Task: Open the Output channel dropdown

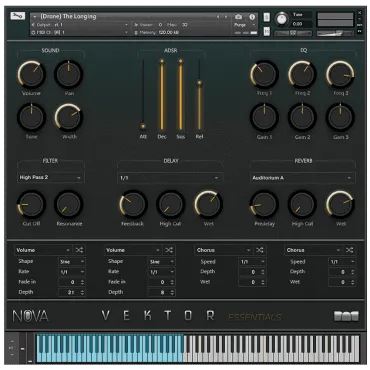Action: pyautogui.click(x=80, y=25)
